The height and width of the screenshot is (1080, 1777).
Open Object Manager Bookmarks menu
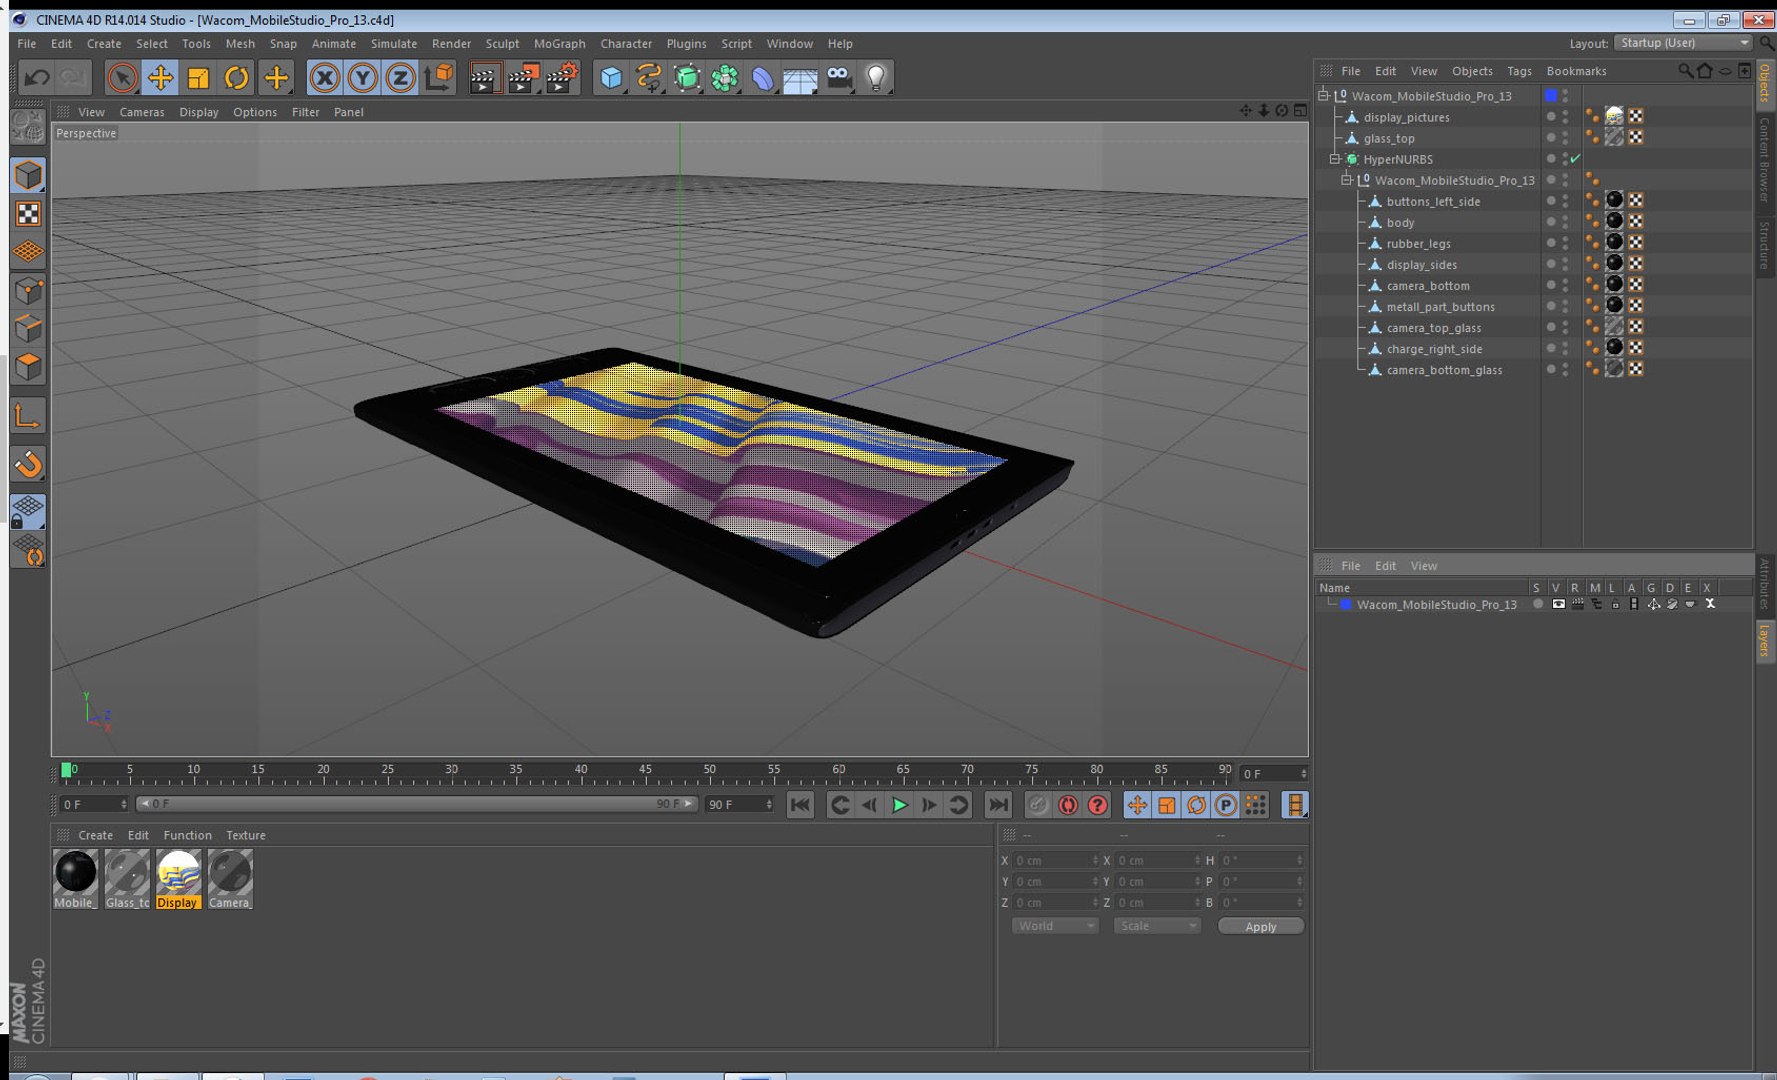(x=1576, y=71)
